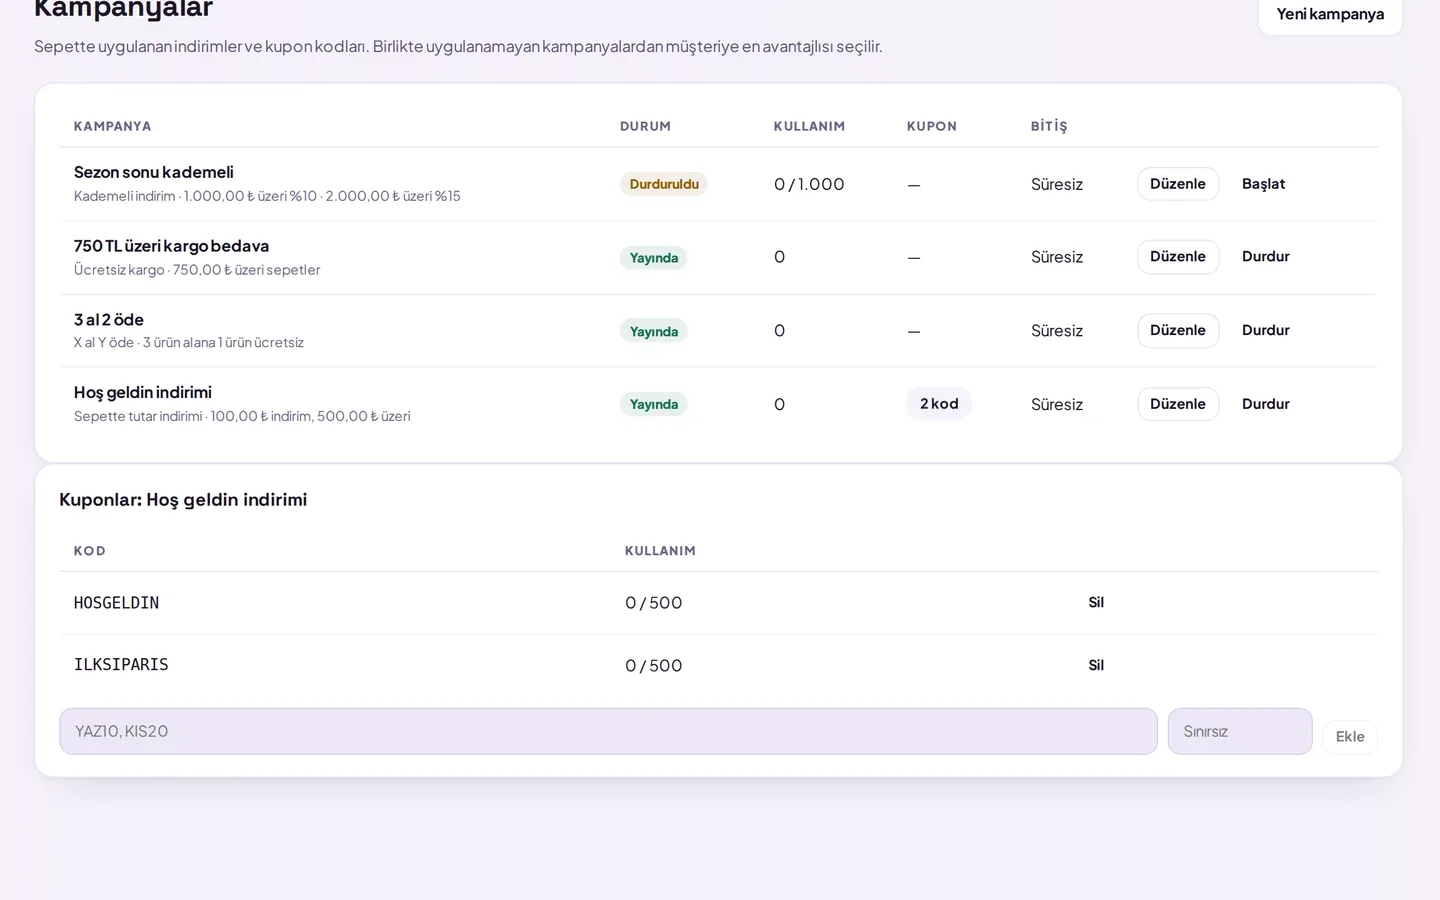The width and height of the screenshot is (1440, 900).
Task: Edit the 750 TL üzeri kargo bedava campaign
Action: click(x=1178, y=257)
